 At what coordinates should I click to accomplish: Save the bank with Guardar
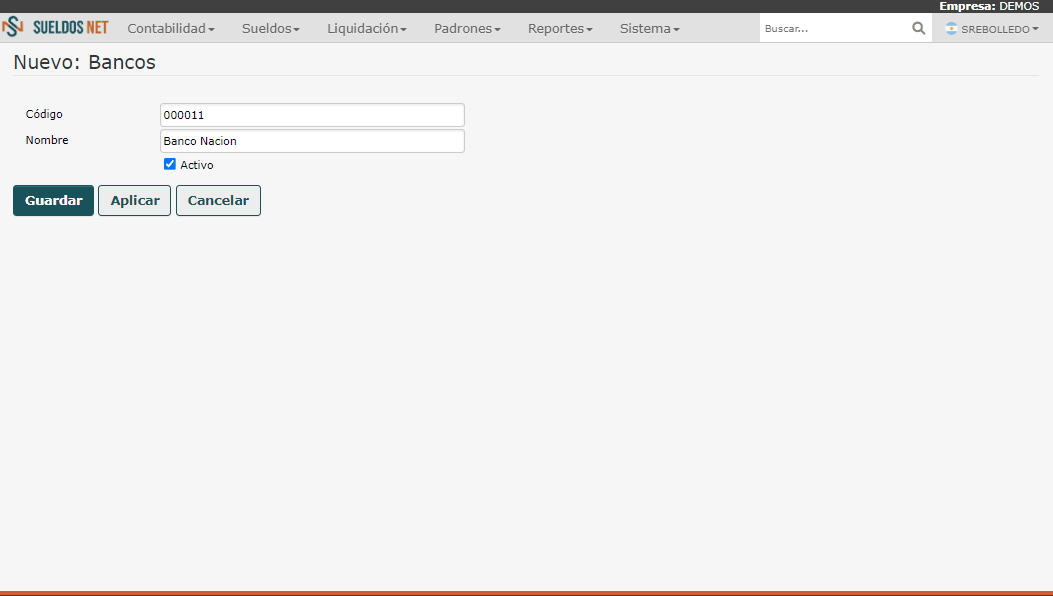54,200
